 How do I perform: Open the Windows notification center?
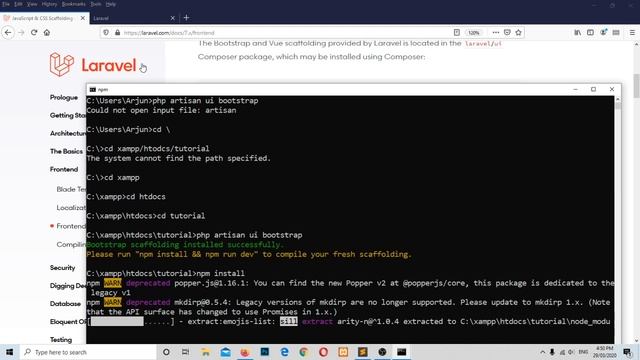pyautogui.click(x=627, y=352)
